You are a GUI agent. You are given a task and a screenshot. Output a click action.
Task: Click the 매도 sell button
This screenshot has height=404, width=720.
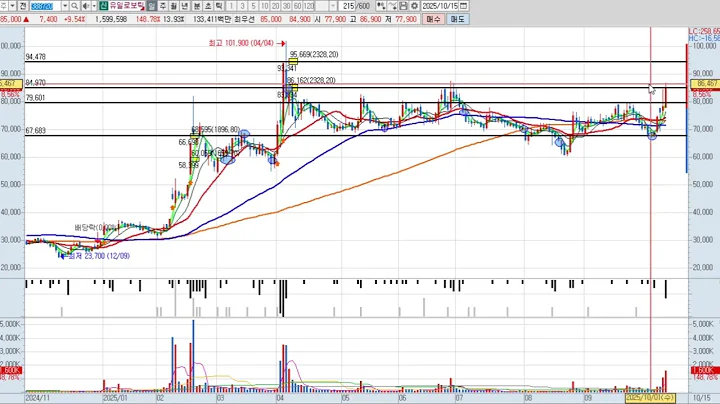click(x=457, y=19)
